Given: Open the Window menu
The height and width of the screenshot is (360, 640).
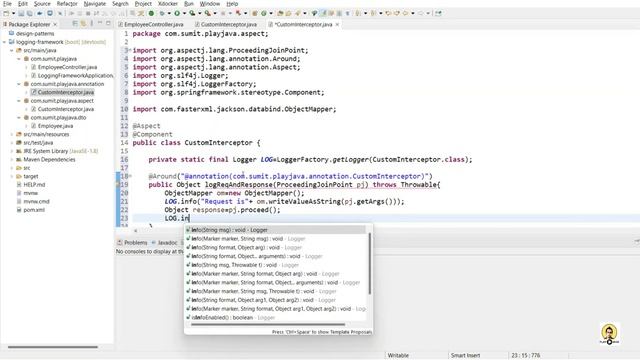Looking at the screenshot, I should [x=210, y=4].
